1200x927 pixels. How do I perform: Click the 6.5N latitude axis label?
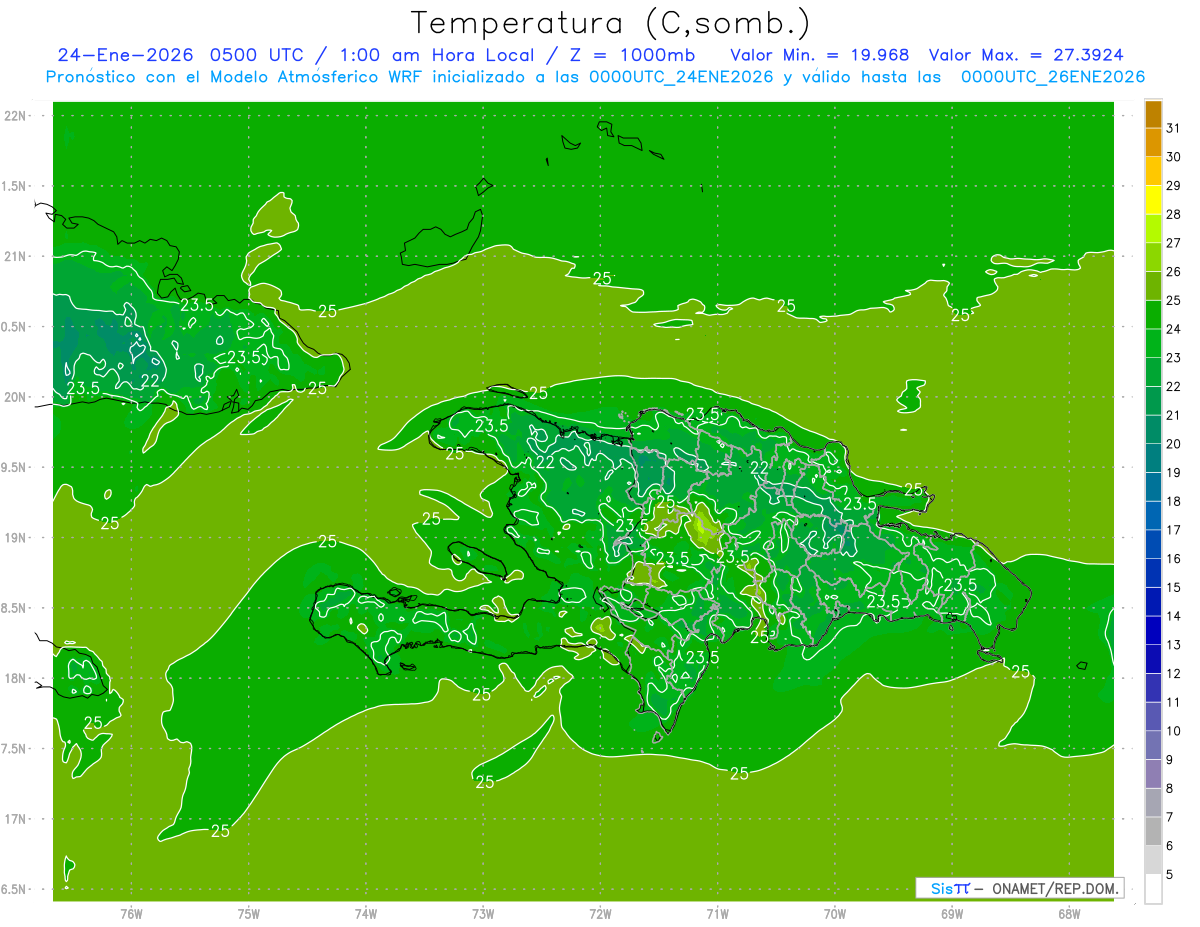[16, 889]
